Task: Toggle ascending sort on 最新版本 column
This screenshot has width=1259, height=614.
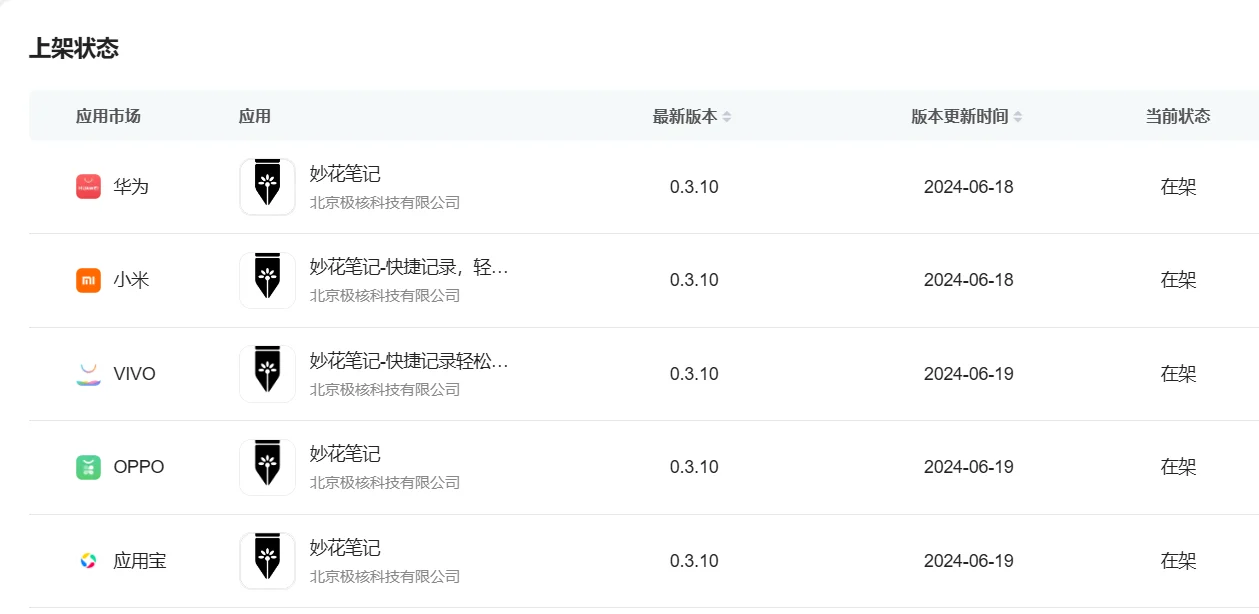Action: pyautogui.click(x=725, y=111)
